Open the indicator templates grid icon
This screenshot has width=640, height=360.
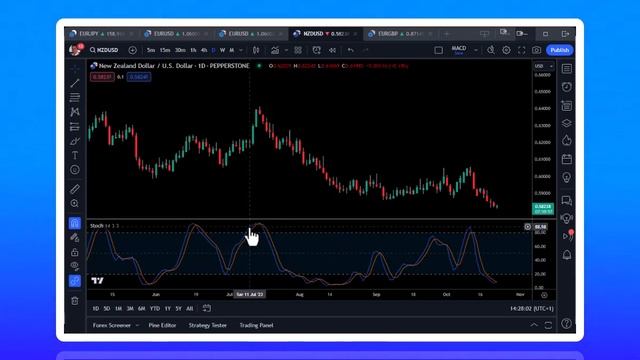(x=298, y=50)
